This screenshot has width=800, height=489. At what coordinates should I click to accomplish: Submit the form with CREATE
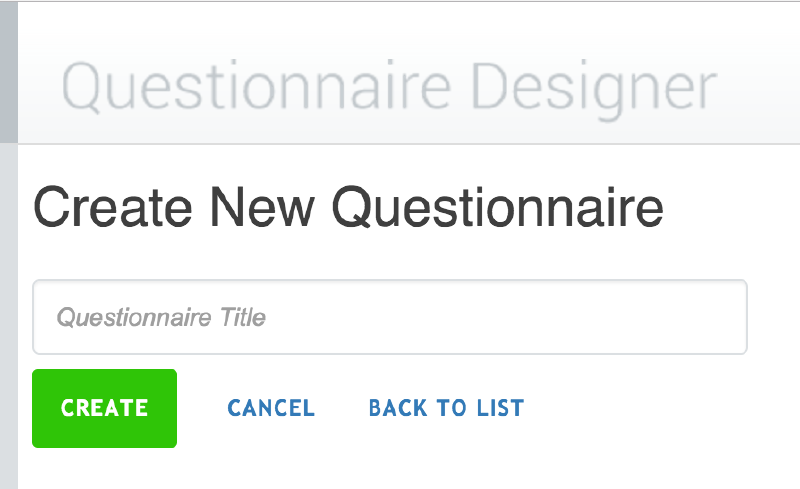tap(104, 408)
